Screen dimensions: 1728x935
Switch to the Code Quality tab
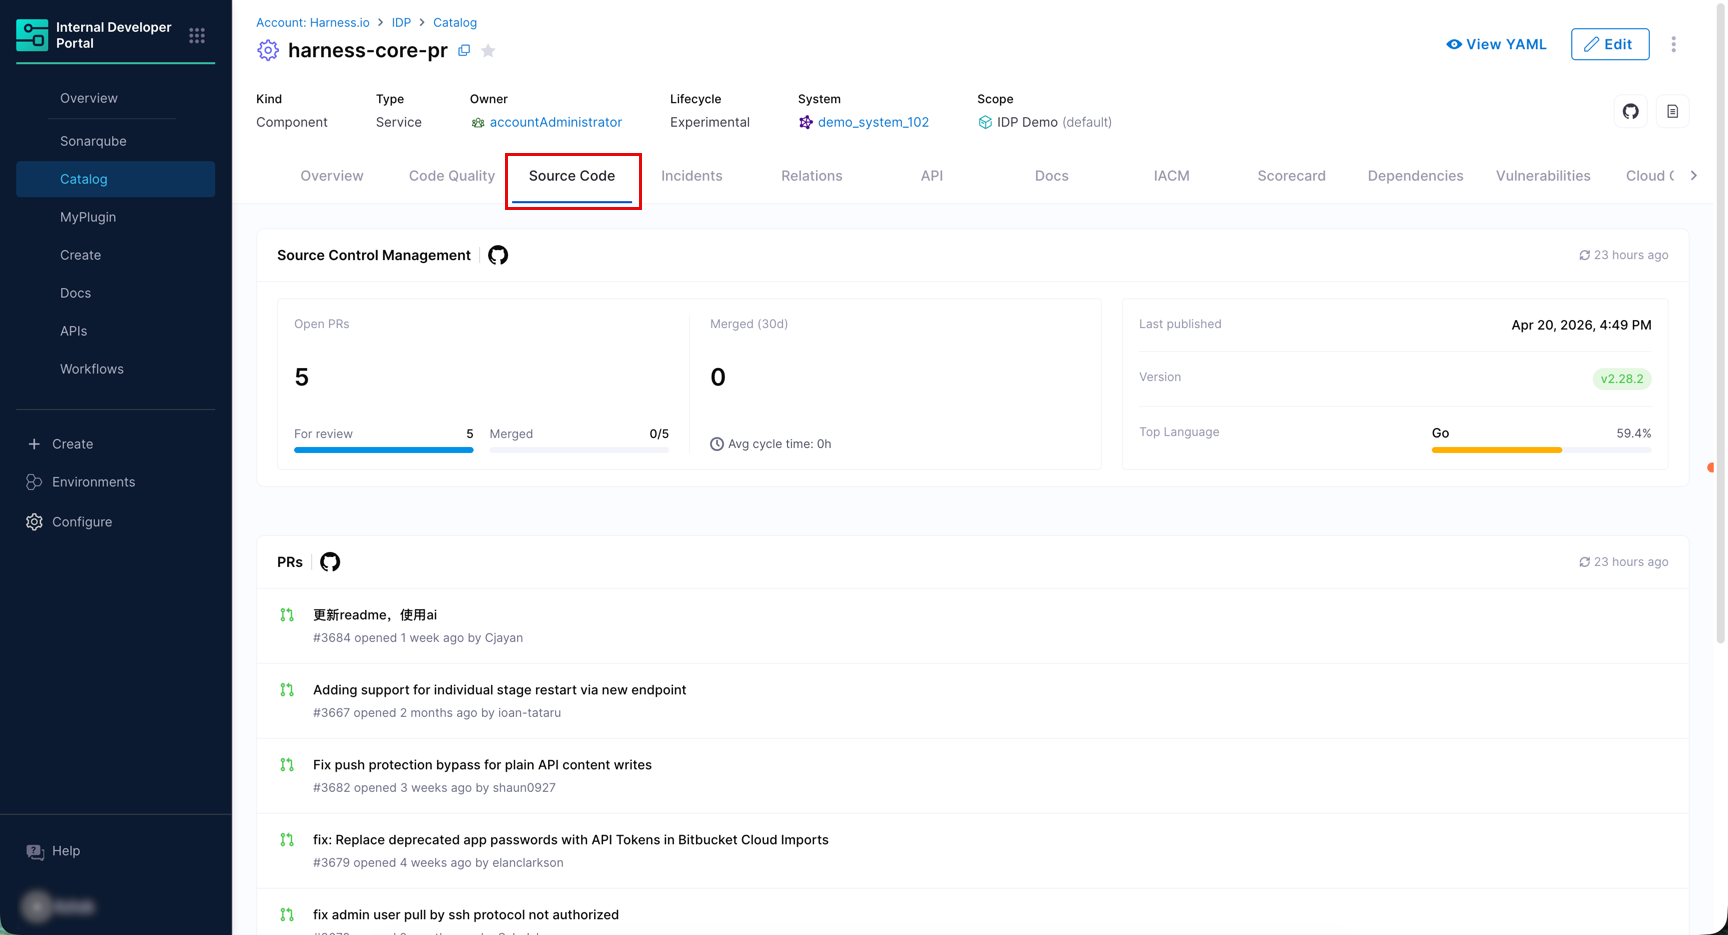[452, 176]
